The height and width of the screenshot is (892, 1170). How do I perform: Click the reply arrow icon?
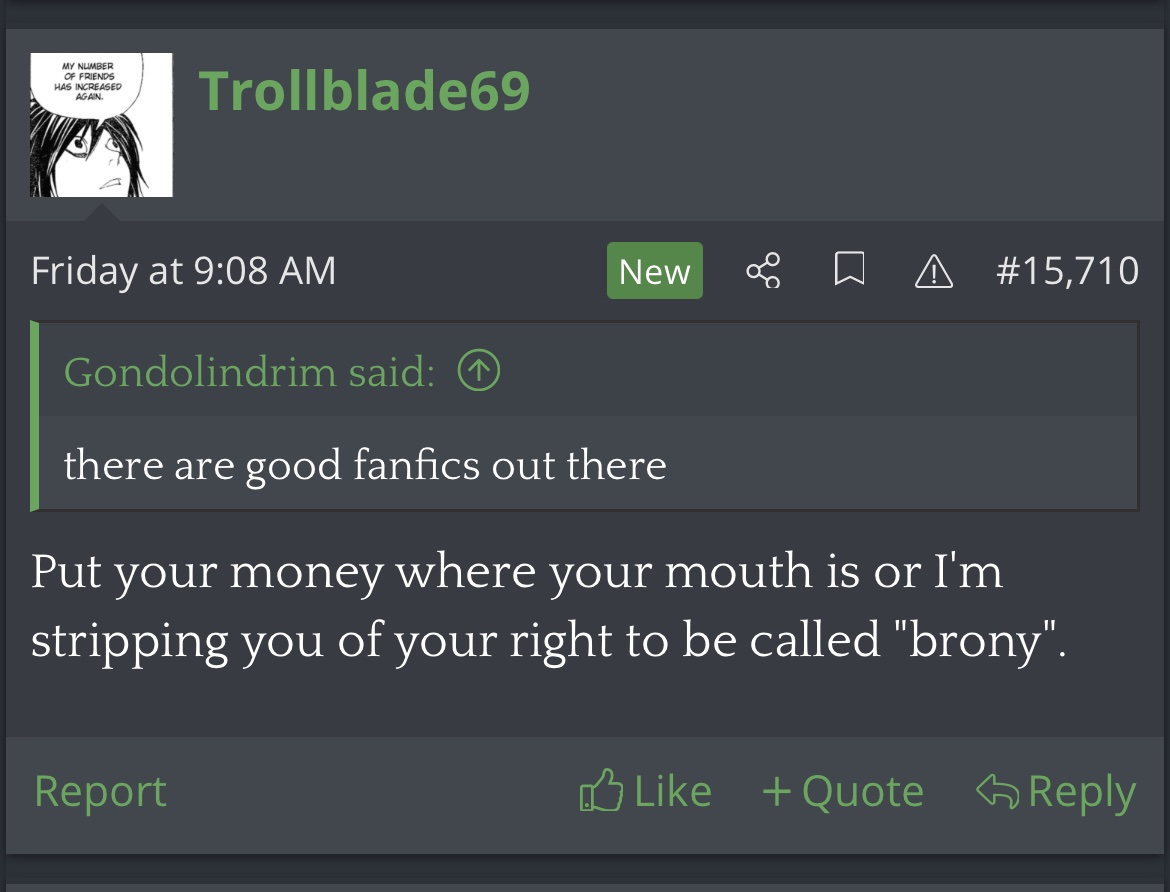(x=996, y=792)
